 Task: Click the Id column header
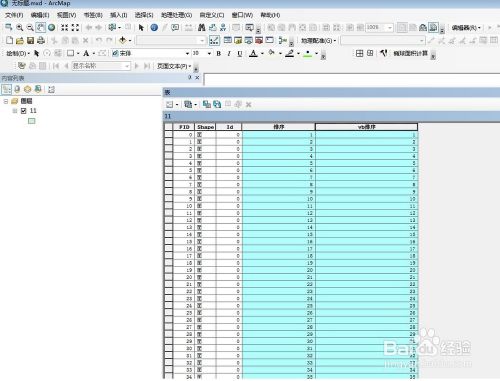229,127
